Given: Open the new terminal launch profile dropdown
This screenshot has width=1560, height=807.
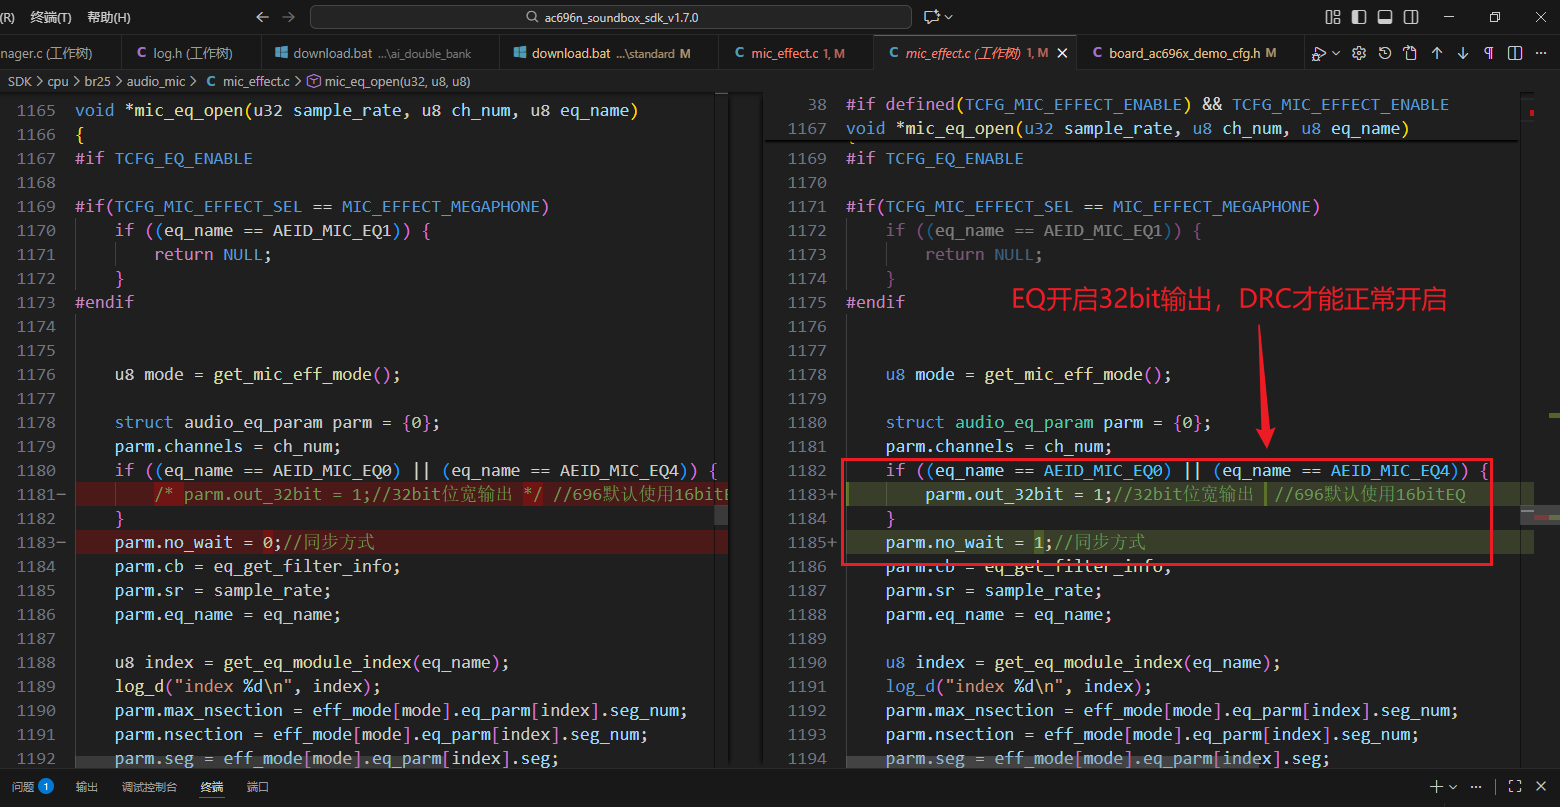Looking at the screenshot, I should 1453,787.
